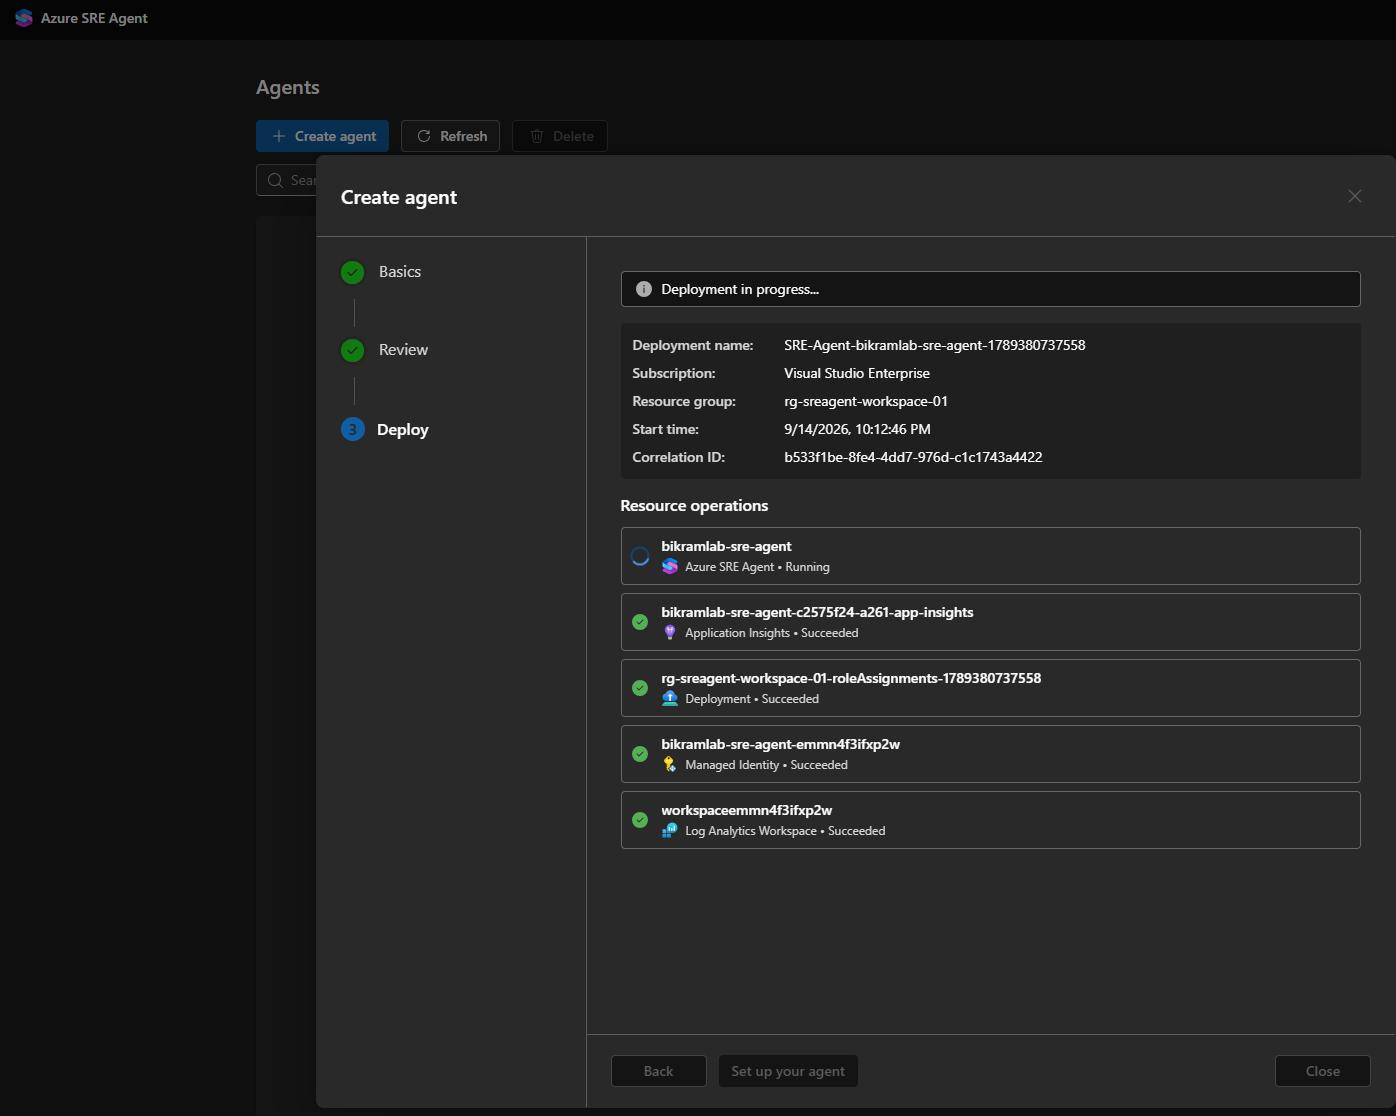Select the bikramlab-sre-agent-c2575f24-a261-app-insights name
1396x1116 pixels.
(x=817, y=612)
